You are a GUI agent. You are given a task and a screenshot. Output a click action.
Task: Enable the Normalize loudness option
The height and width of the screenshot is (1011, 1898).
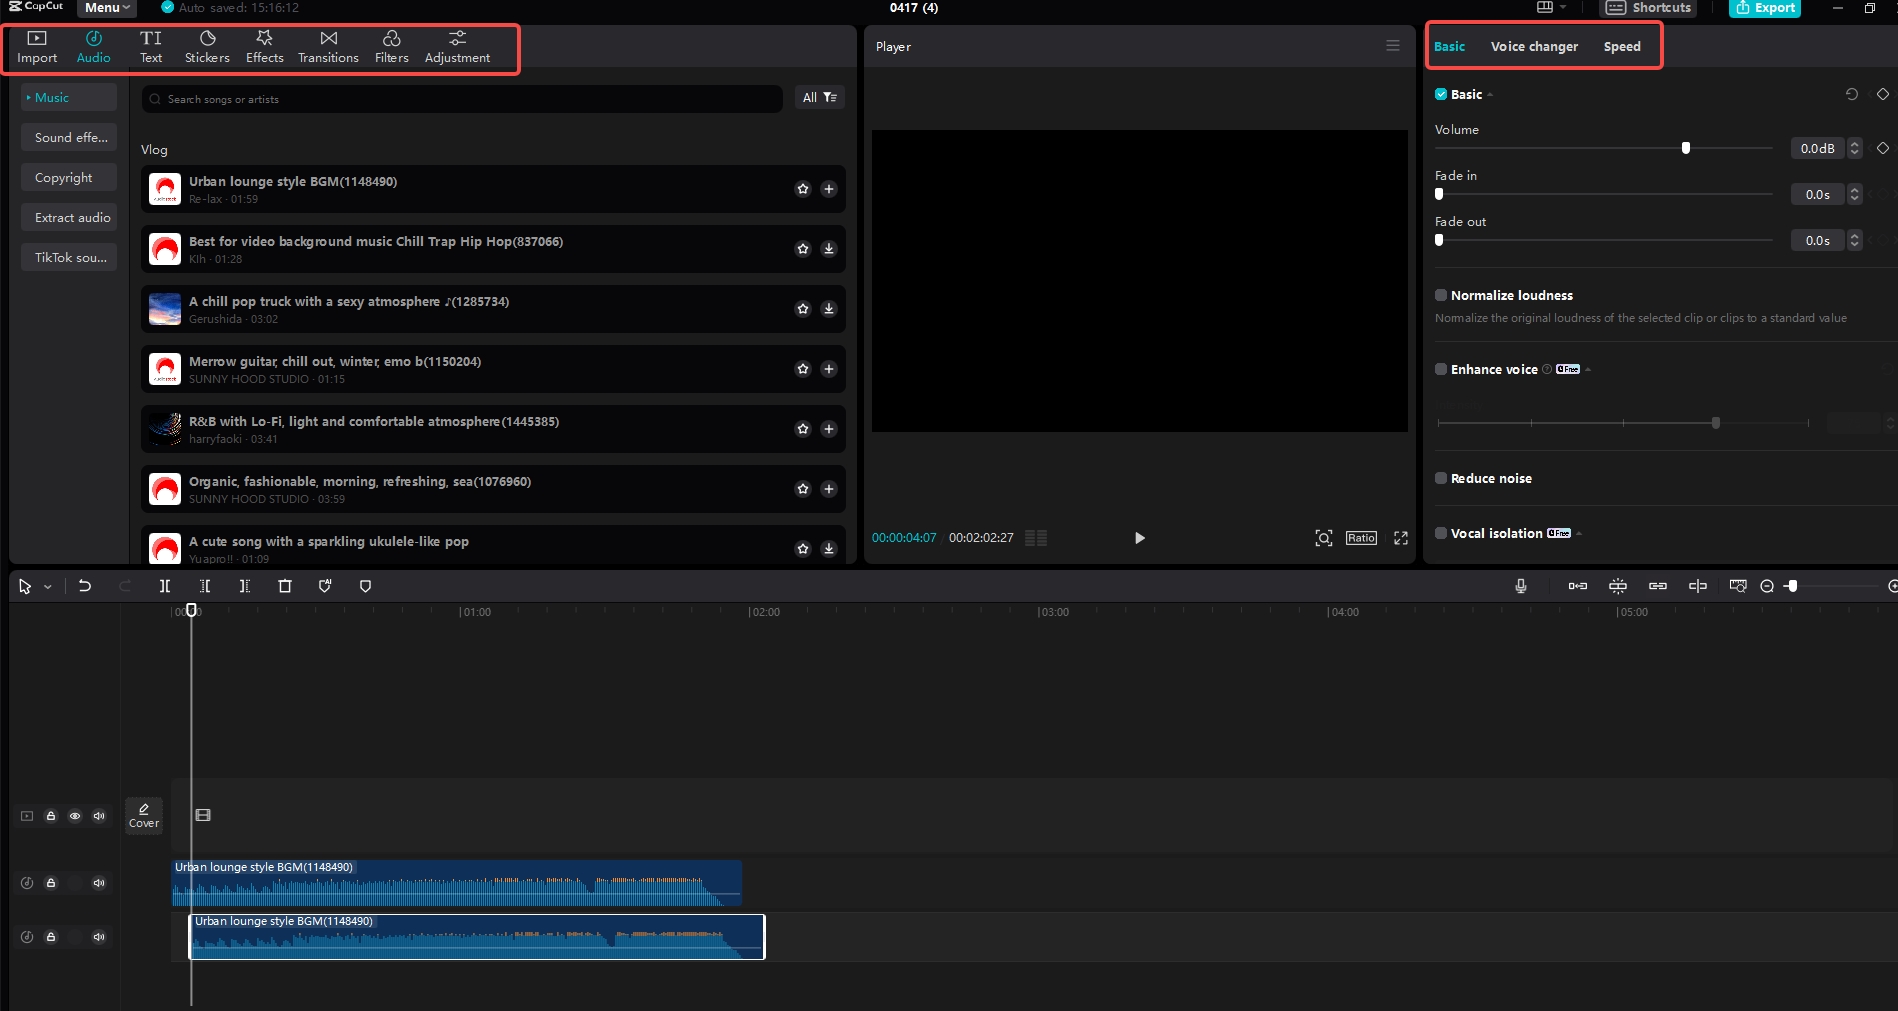pyautogui.click(x=1441, y=295)
